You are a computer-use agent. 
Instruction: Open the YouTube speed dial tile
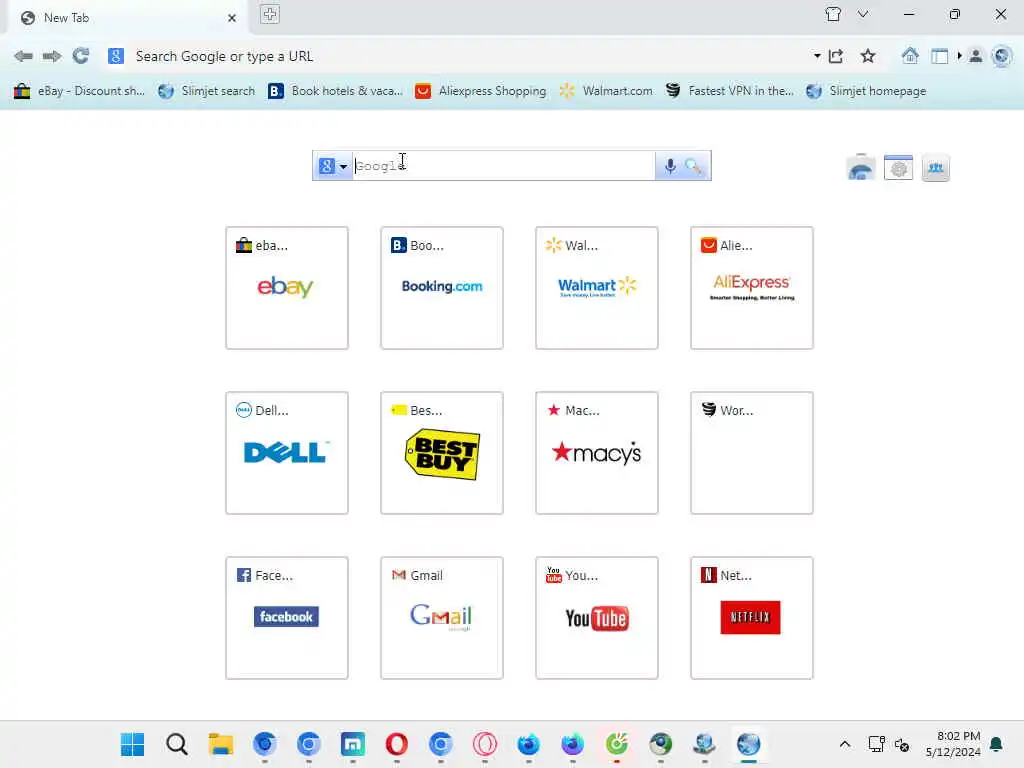point(597,618)
